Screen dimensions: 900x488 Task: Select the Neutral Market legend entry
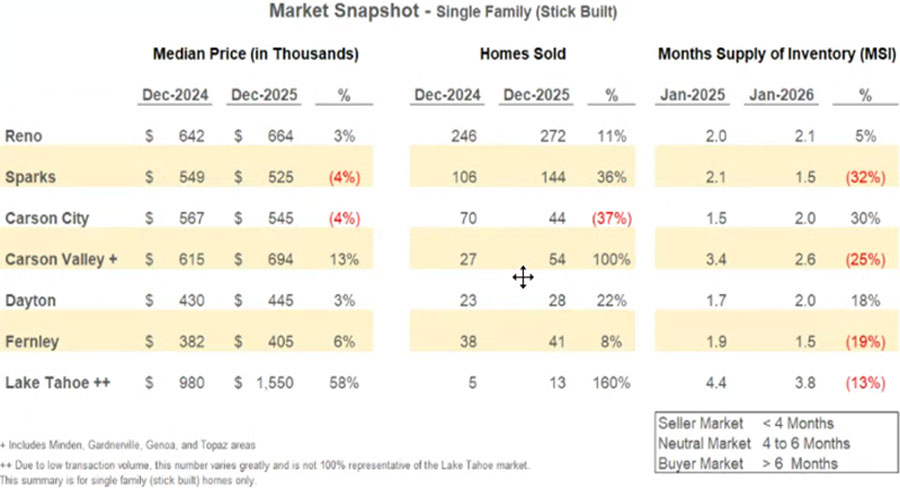coord(754,443)
